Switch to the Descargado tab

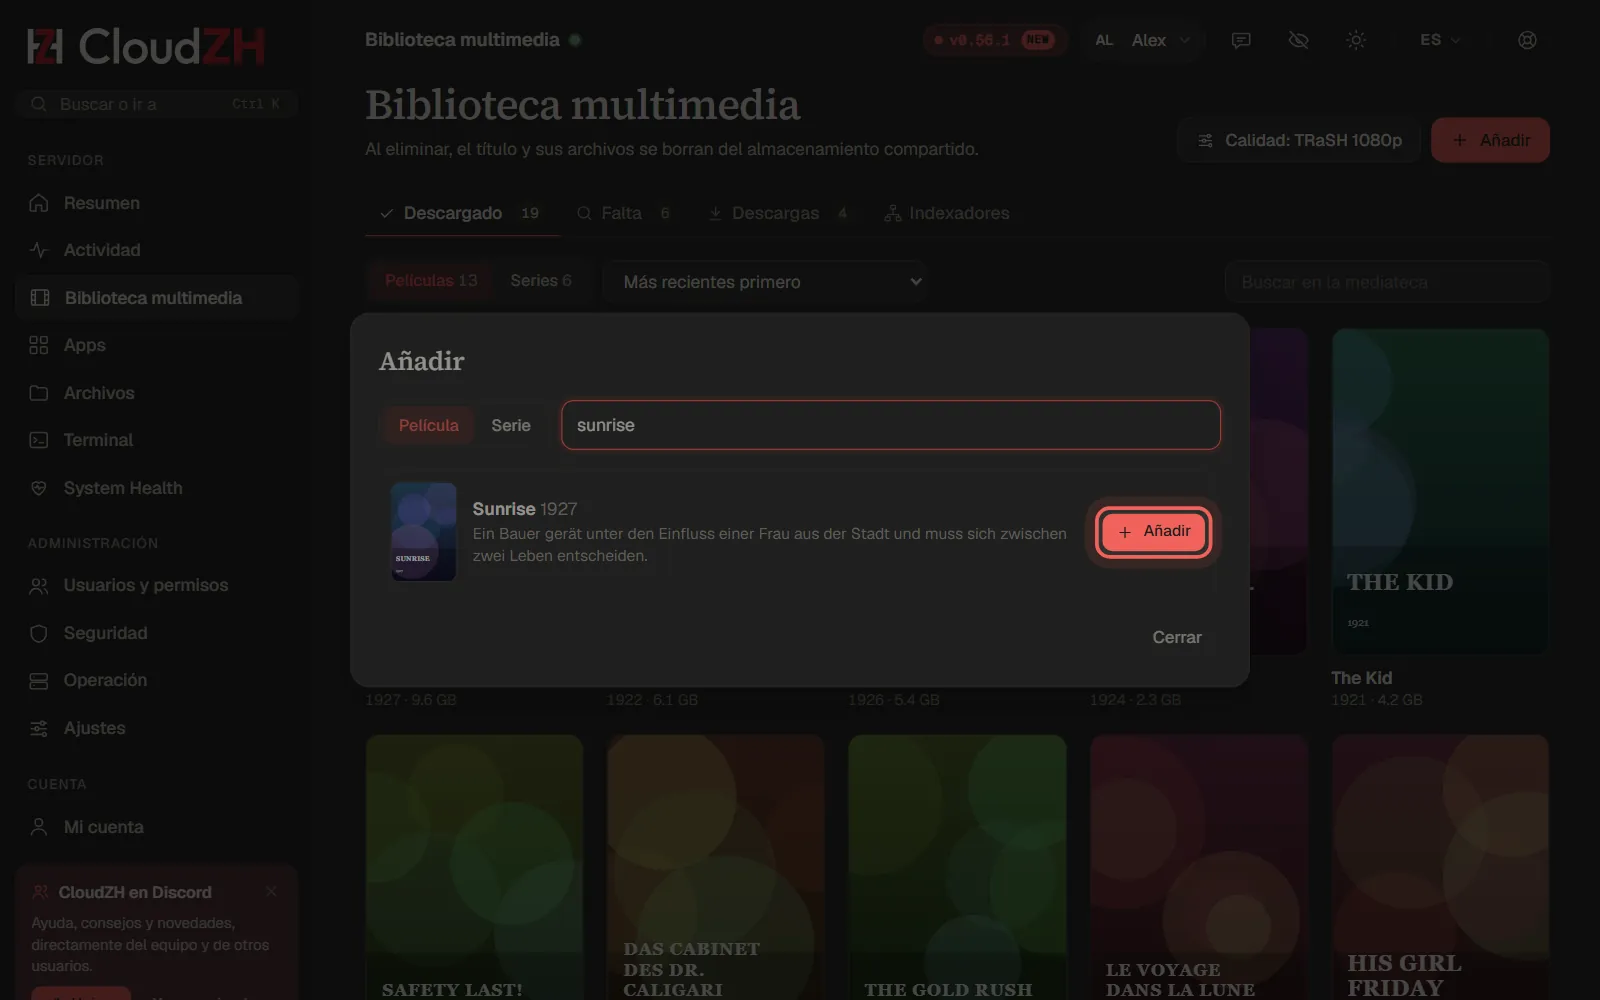click(x=461, y=213)
